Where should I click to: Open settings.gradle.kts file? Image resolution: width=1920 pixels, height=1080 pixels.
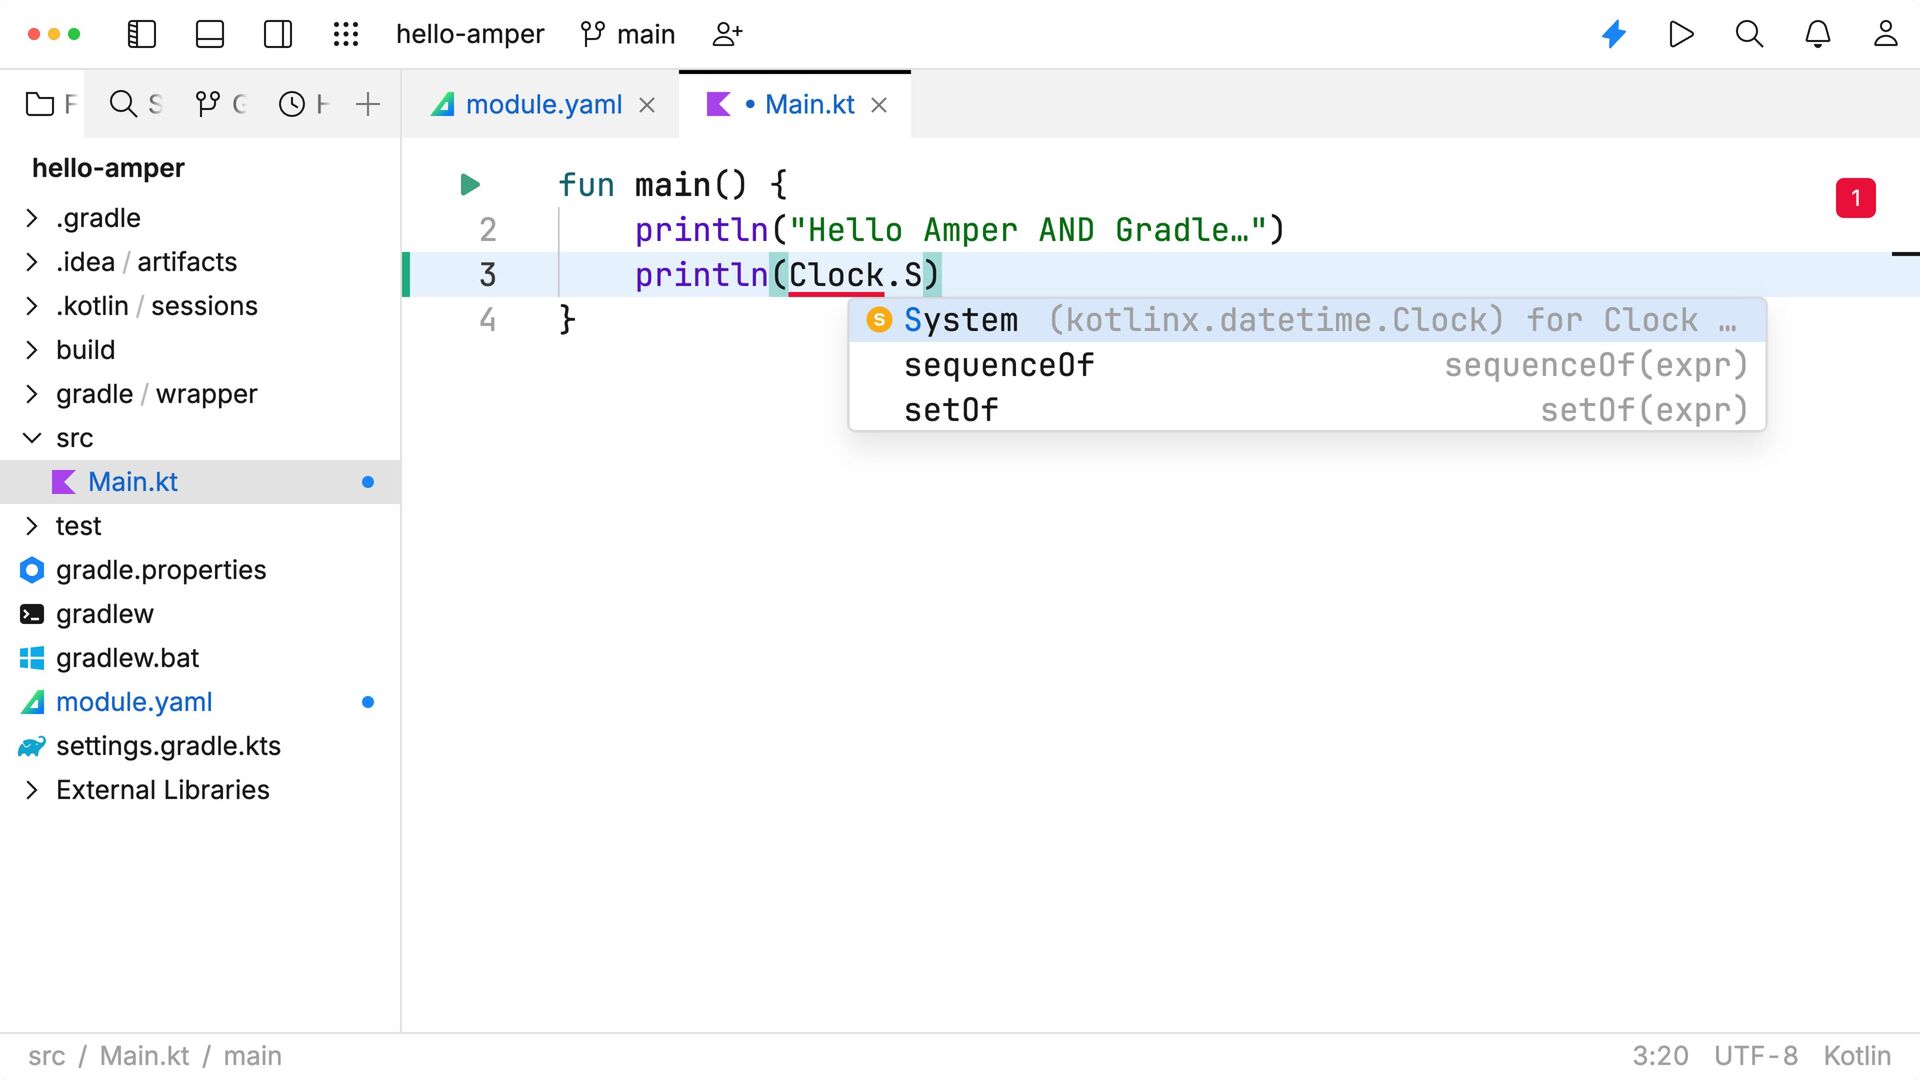point(200,746)
